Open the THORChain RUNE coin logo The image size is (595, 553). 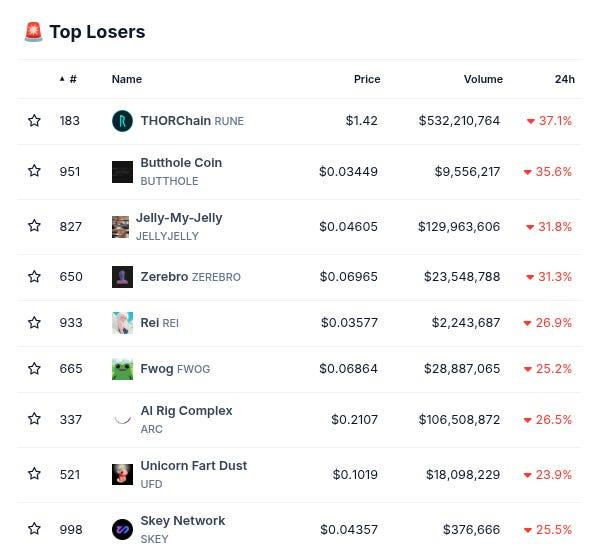122,121
